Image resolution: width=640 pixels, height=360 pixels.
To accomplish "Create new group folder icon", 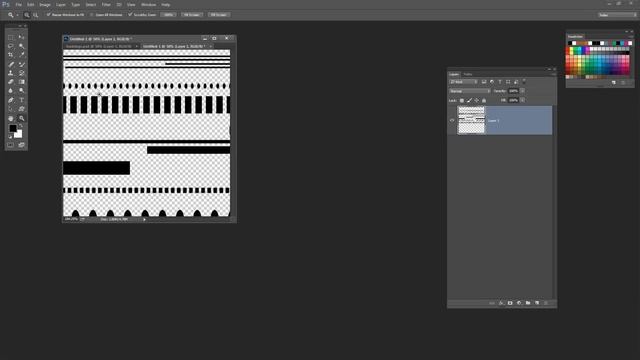I will click(528, 303).
